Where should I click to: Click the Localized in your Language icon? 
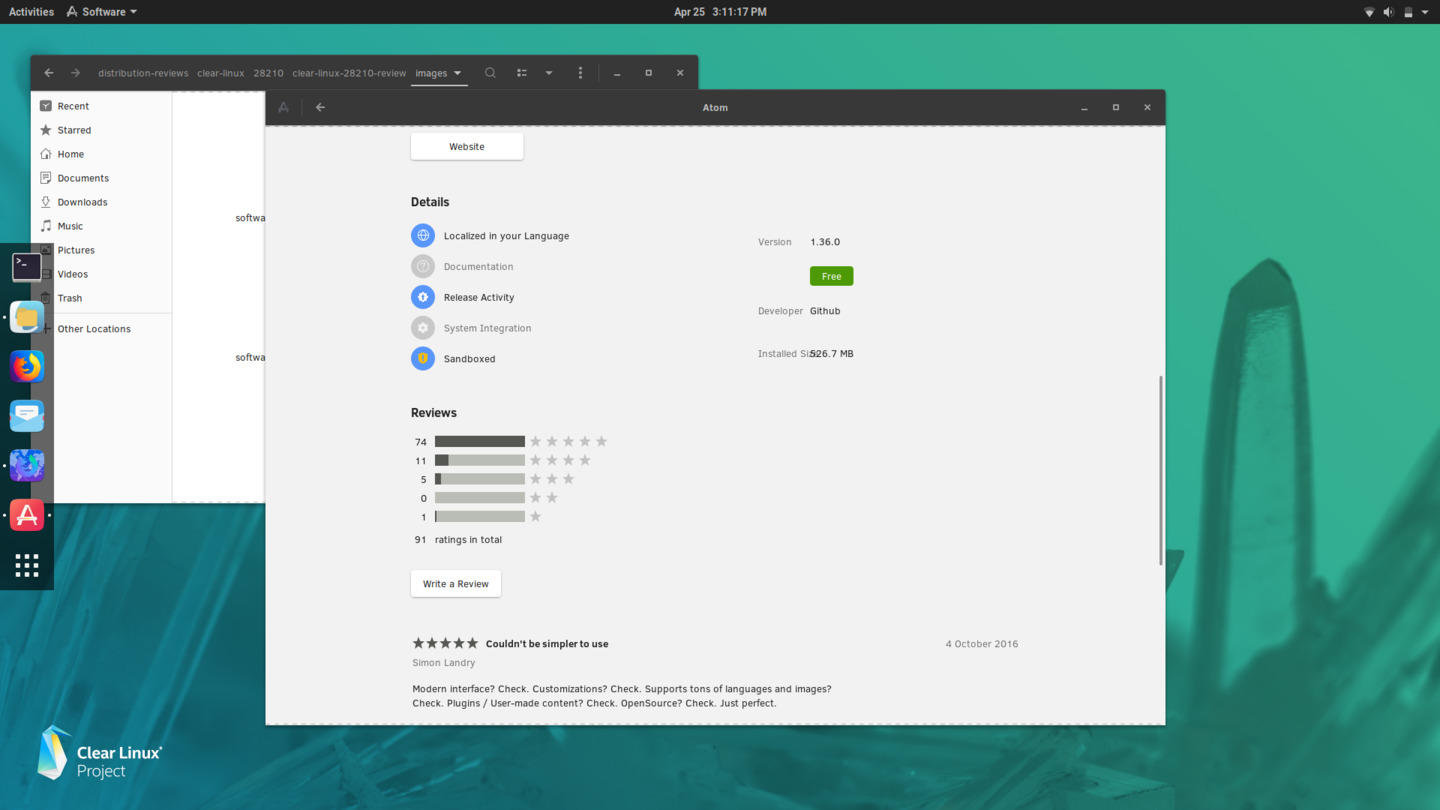click(423, 235)
